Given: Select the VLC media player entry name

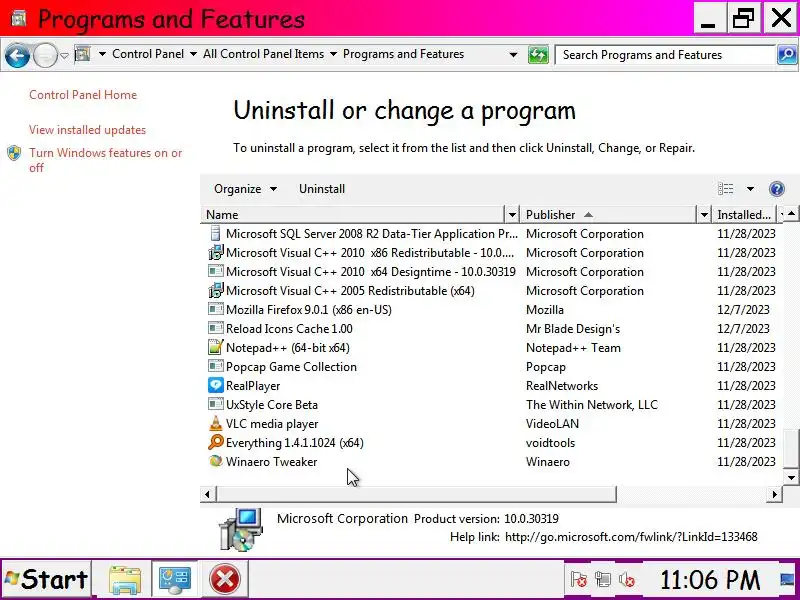Looking at the screenshot, I should (x=272, y=424).
